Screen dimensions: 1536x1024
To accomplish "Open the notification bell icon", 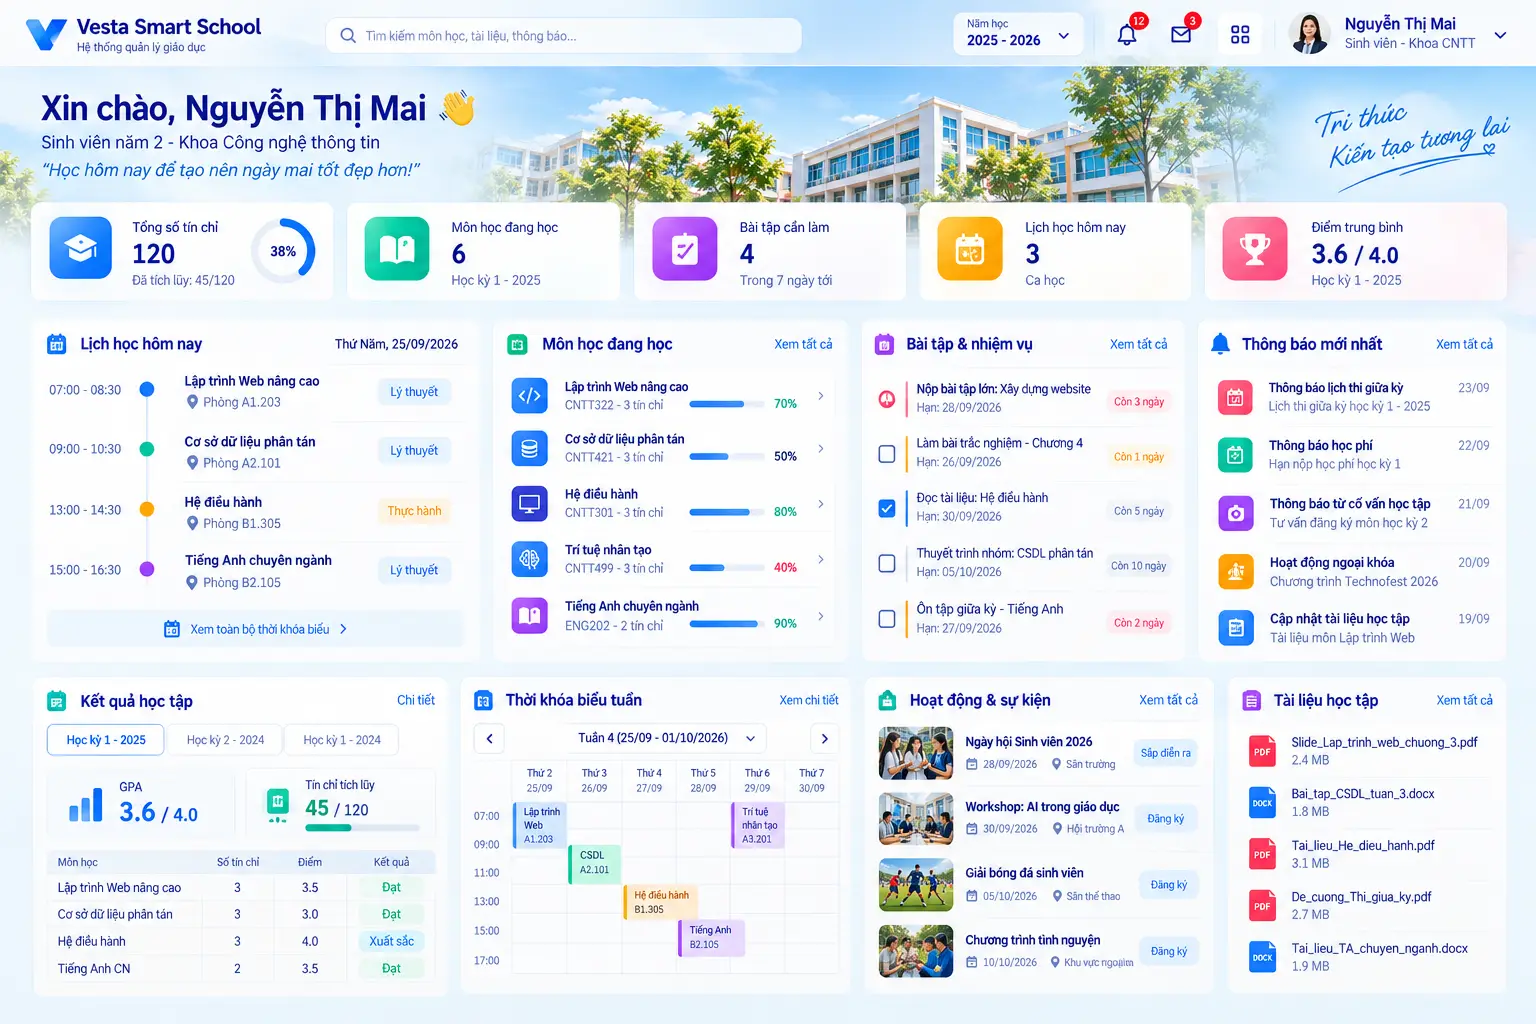I will pyautogui.click(x=1127, y=35).
